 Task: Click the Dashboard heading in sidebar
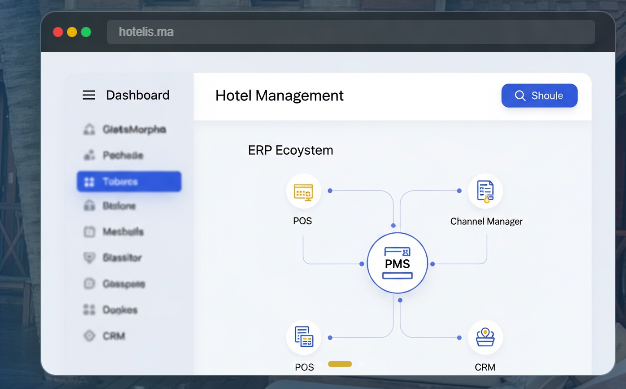coord(138,95)
